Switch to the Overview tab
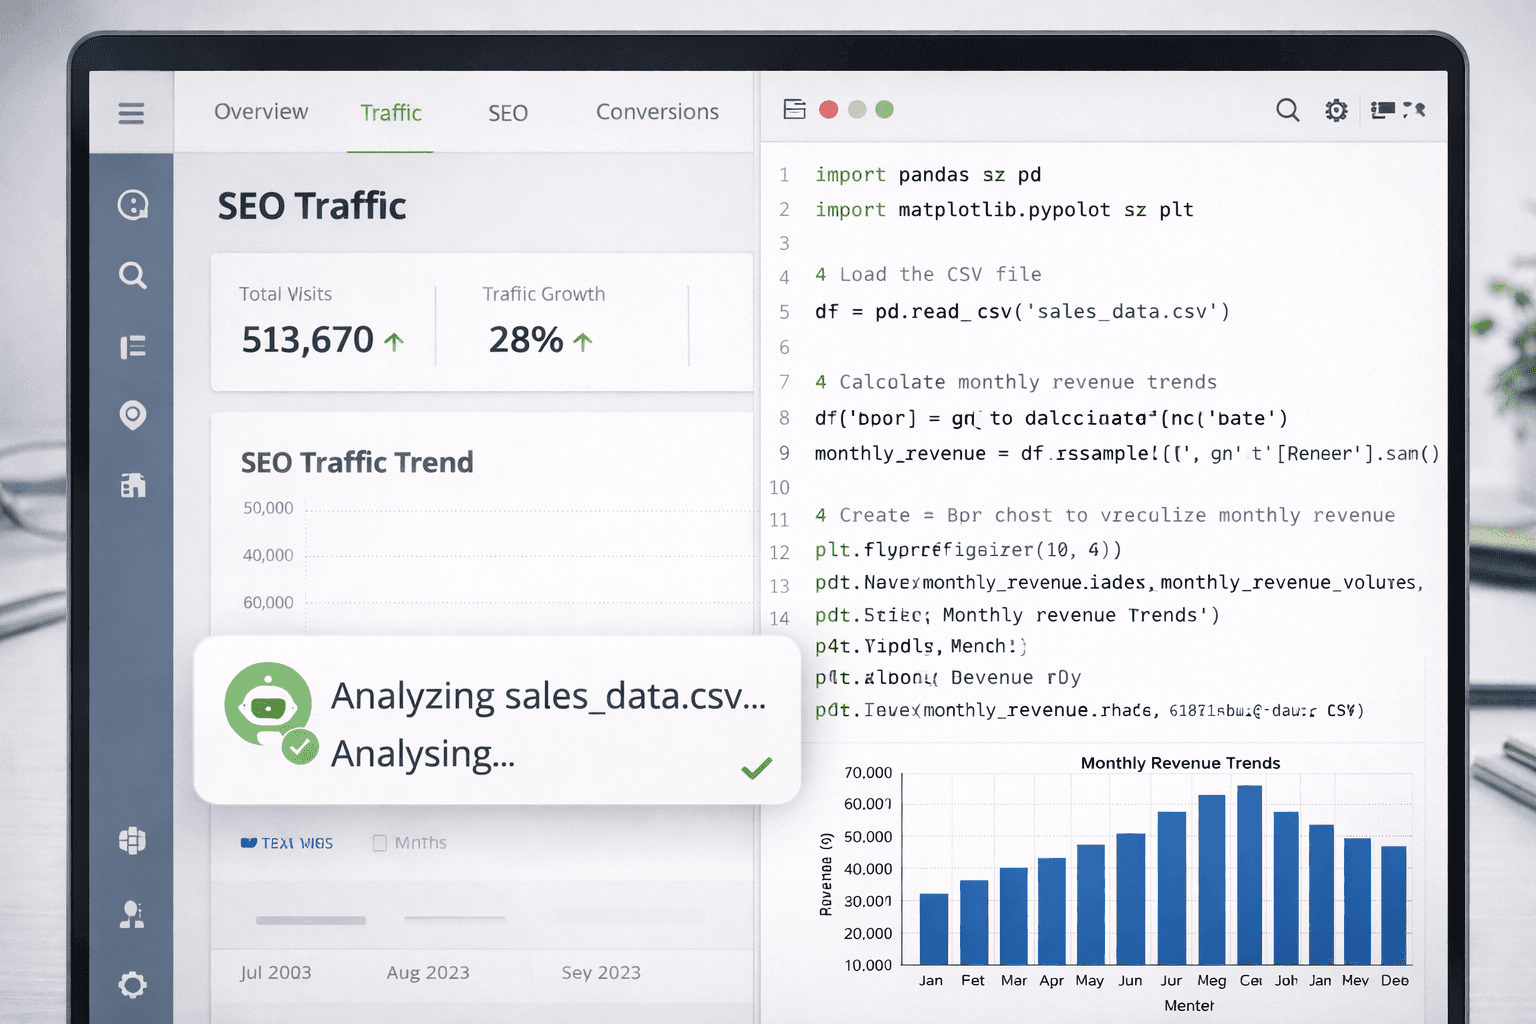Screen dimensions: 1536x1024 coord(261,112)
